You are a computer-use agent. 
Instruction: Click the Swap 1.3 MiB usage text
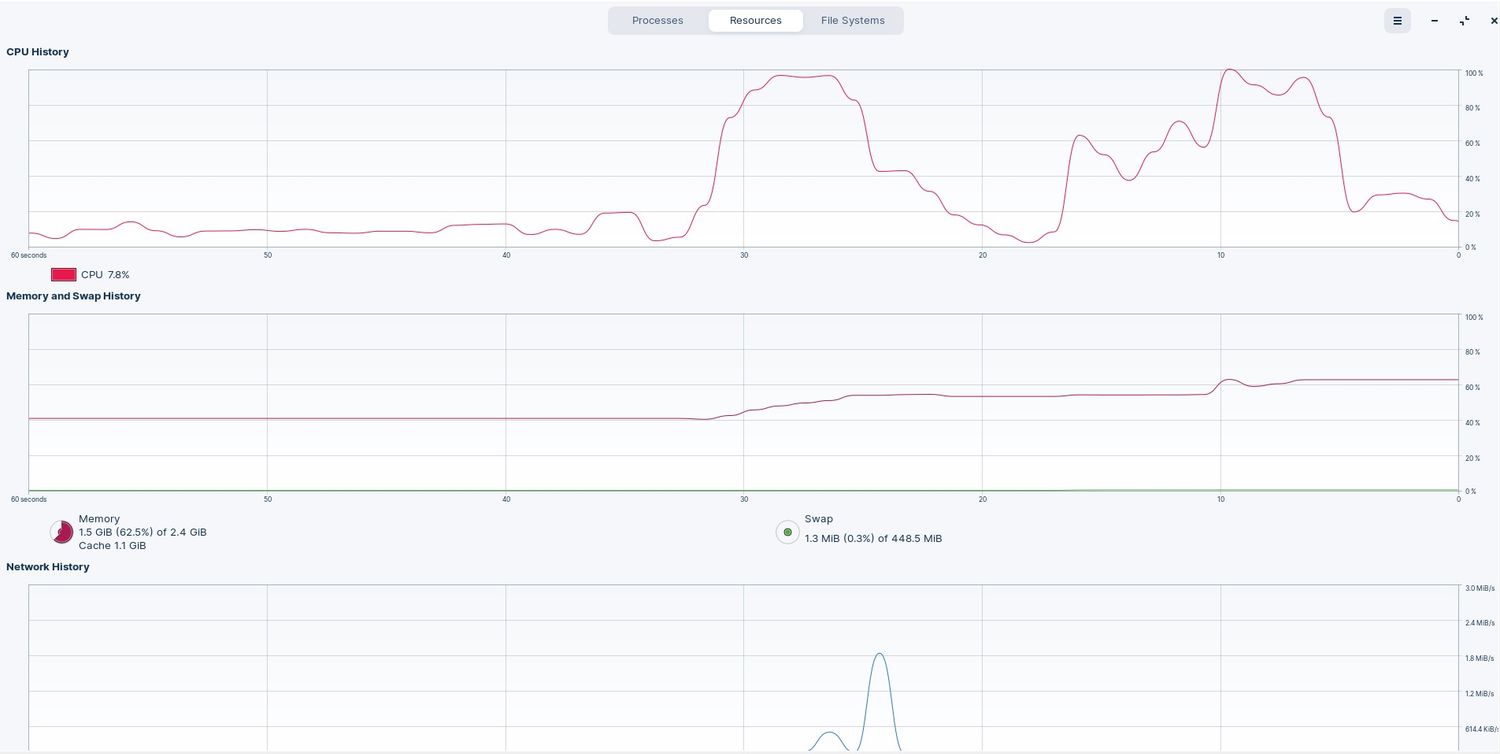[x=873, y=538]
